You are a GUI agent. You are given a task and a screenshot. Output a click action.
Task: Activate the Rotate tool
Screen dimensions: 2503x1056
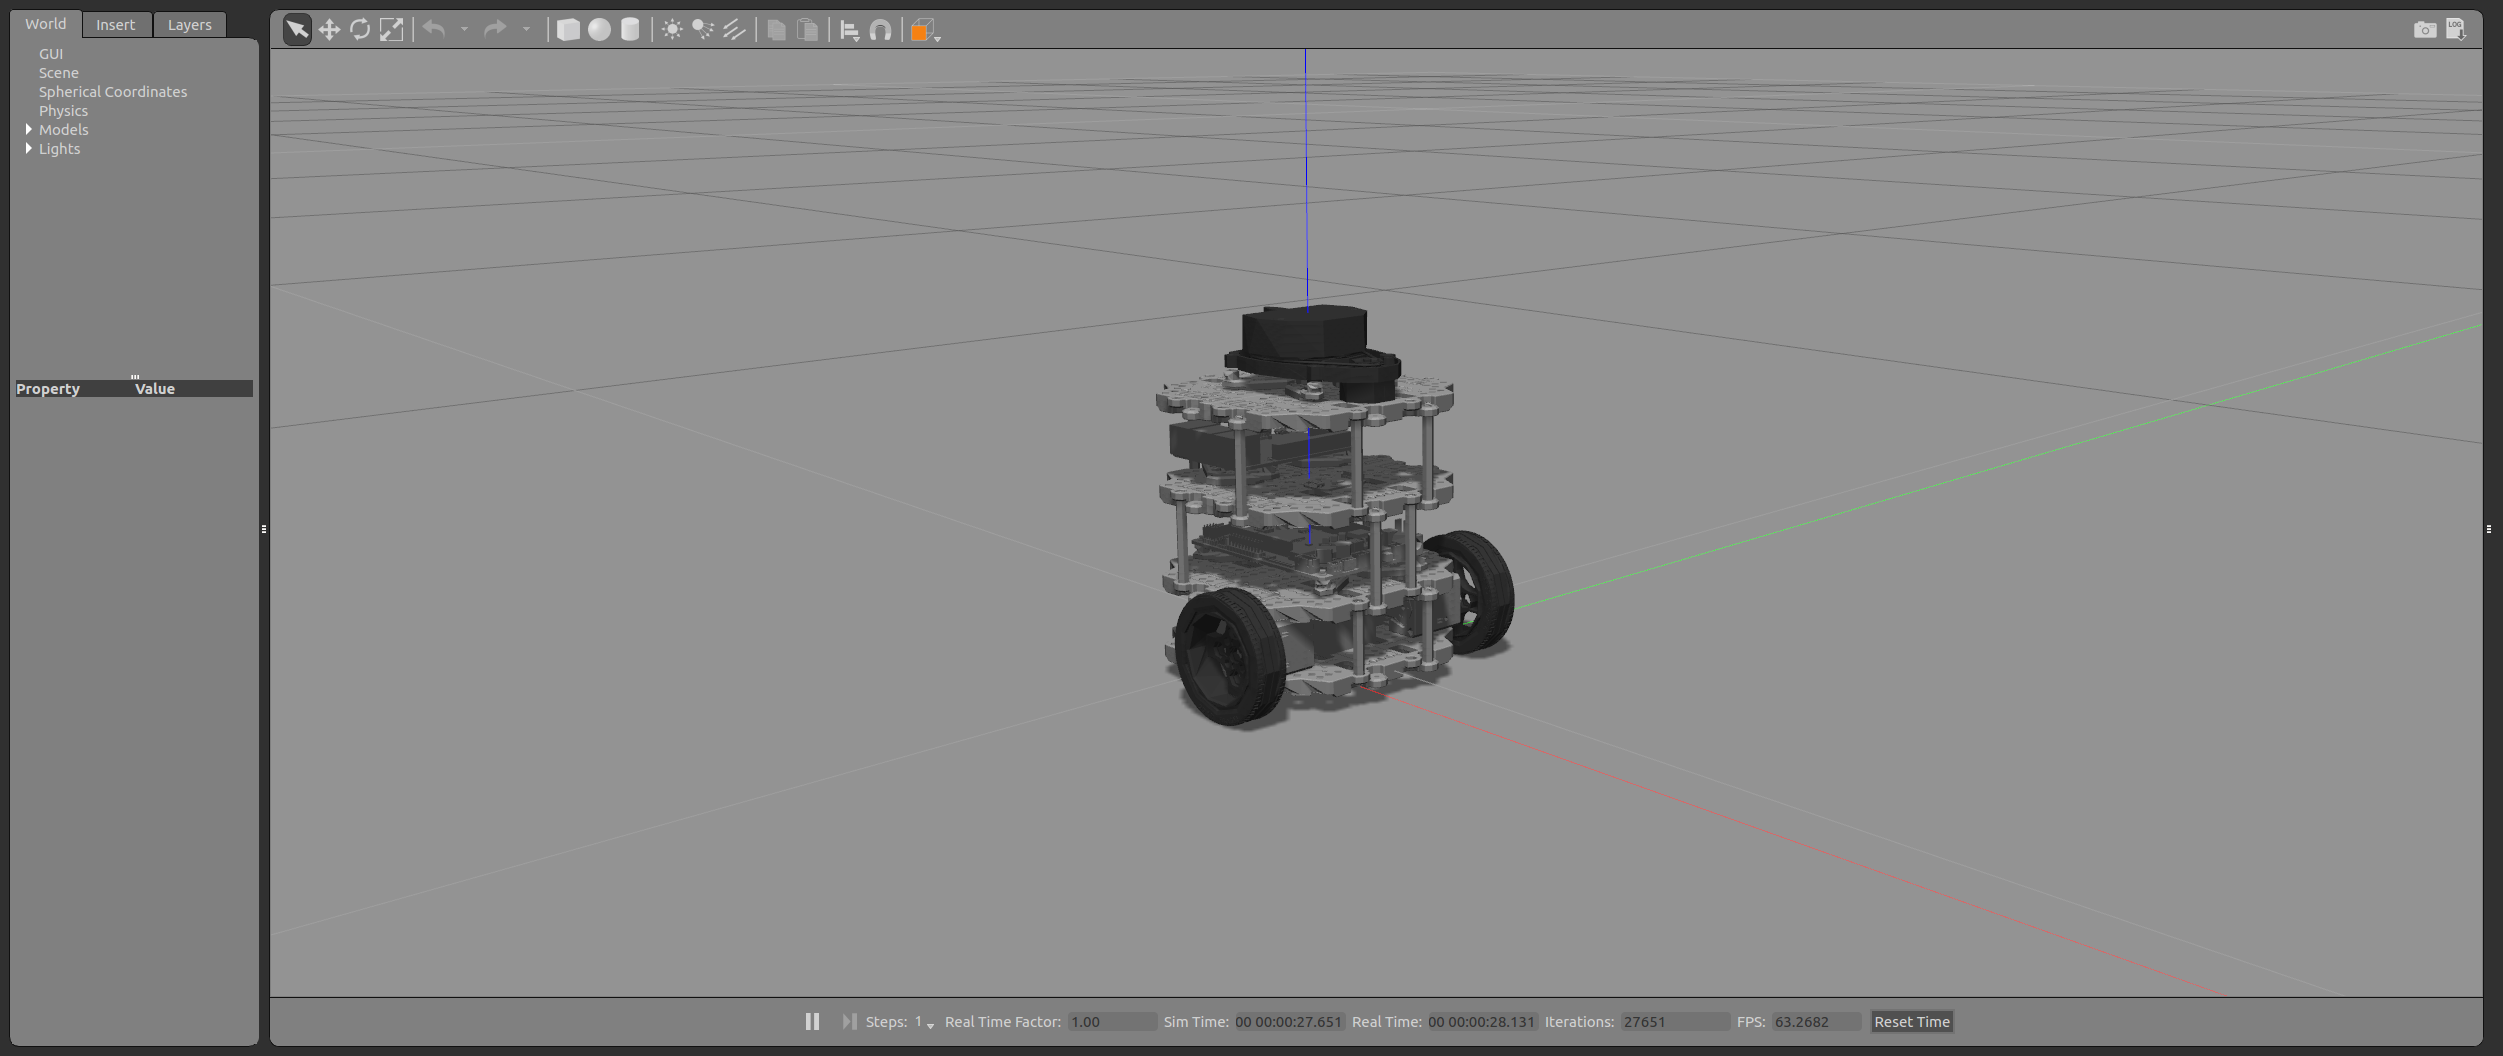[360, 29]
